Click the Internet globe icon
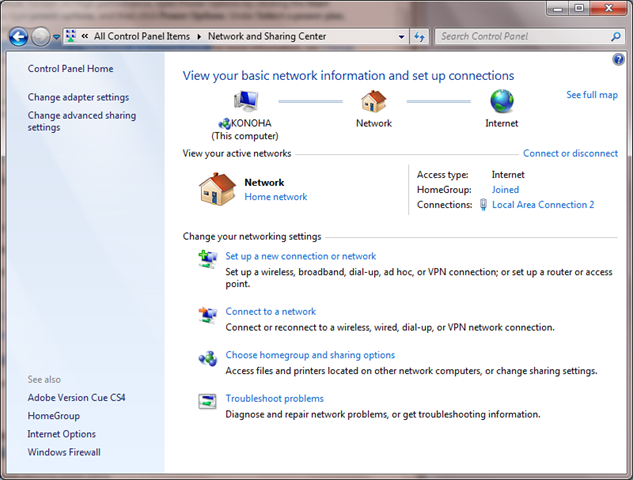633x480 pixels. click(x=502, y=101)
